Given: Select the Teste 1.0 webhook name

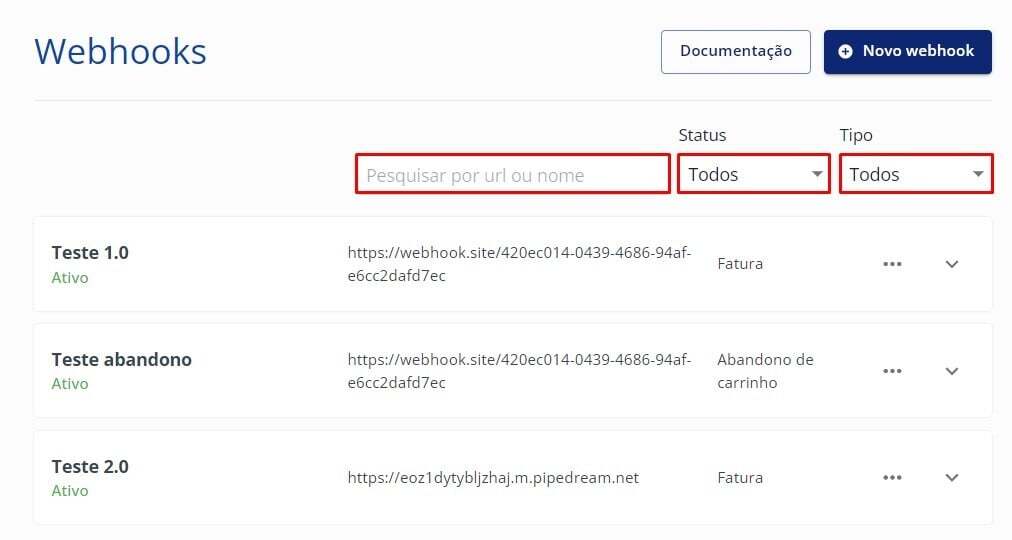Looking at the screenshot, I should [x=90, y=253].
